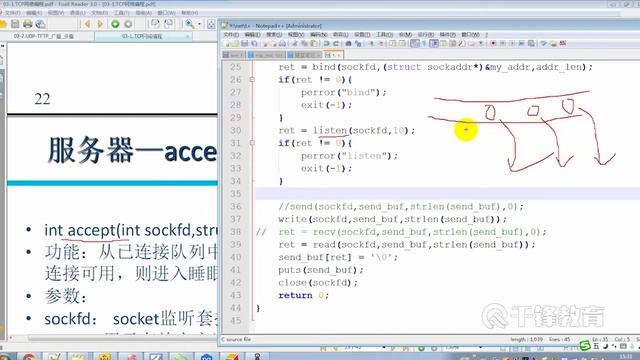Click the Replace icon in Notepad++ toolbar

coord(358,43)
